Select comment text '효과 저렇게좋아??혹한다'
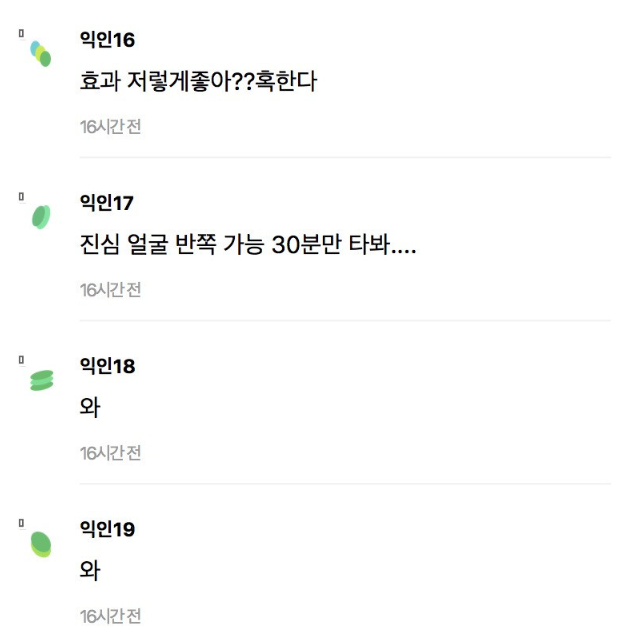The image size is (630, 642). [198, 81]
